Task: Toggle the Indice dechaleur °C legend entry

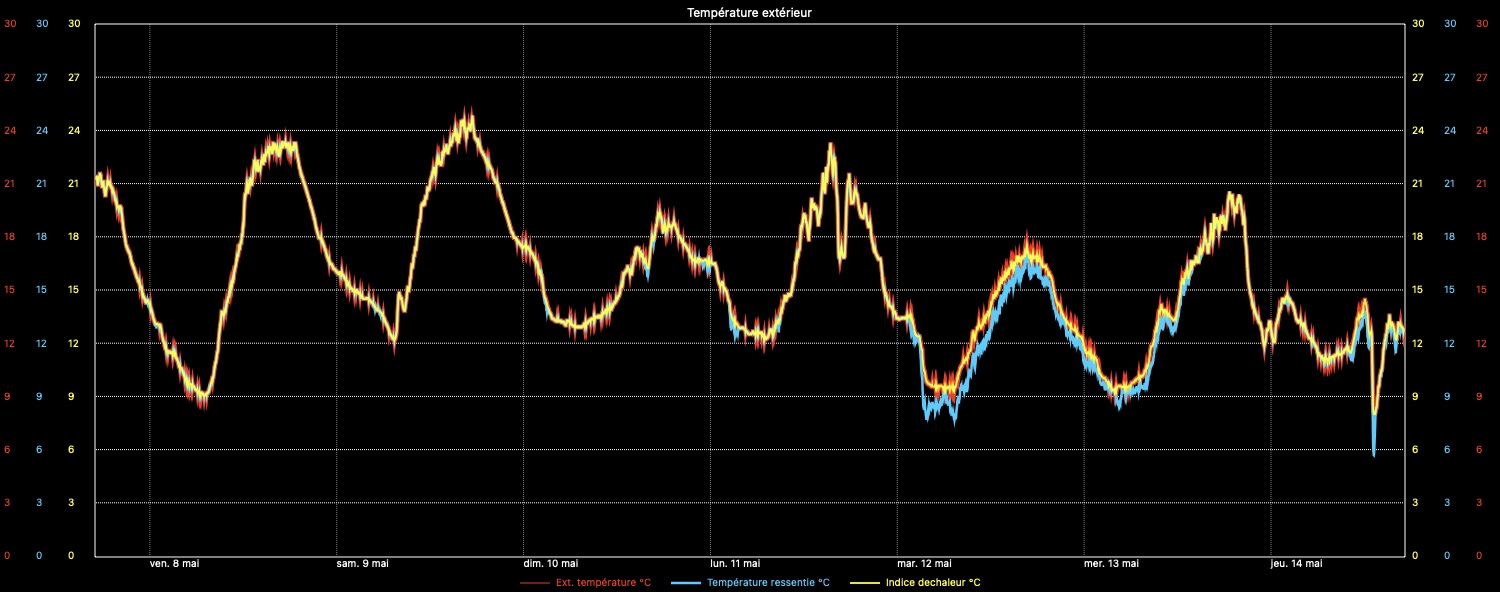Action: (x=915, y=582)
